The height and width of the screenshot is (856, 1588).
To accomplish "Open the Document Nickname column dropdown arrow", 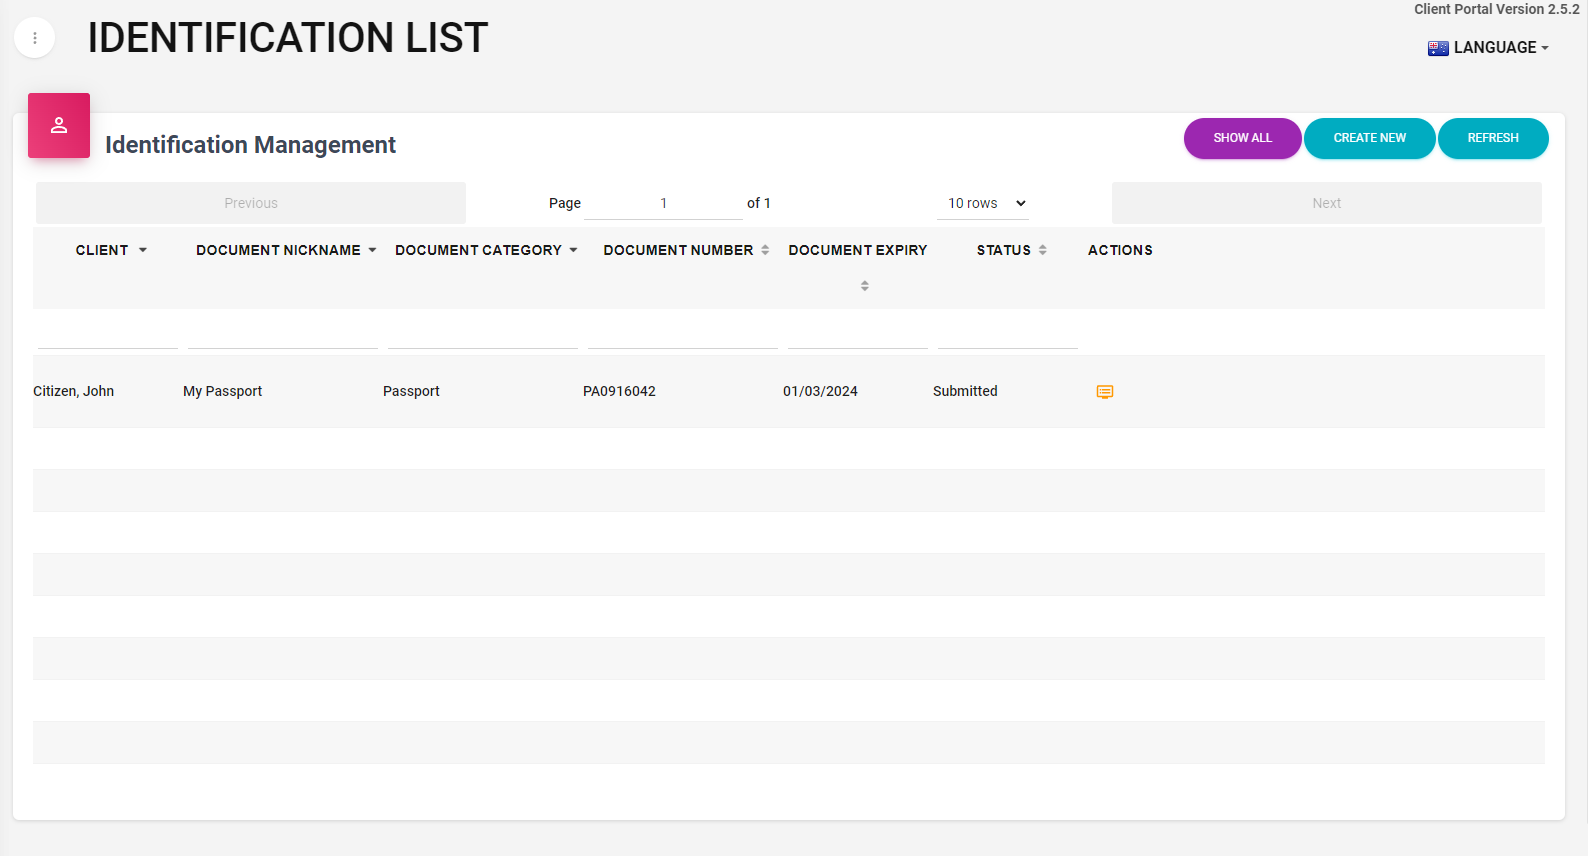I will coord(372,250).
